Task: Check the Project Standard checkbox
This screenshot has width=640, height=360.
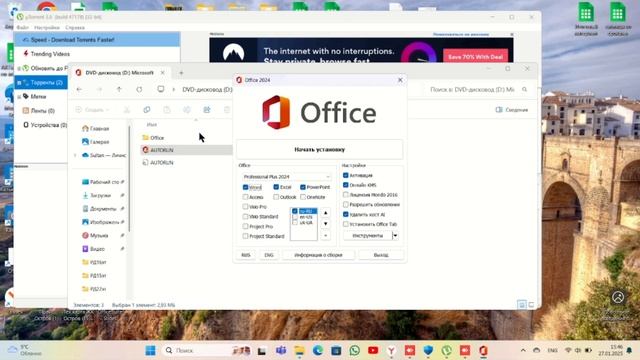Action: (x=245, y=236)
